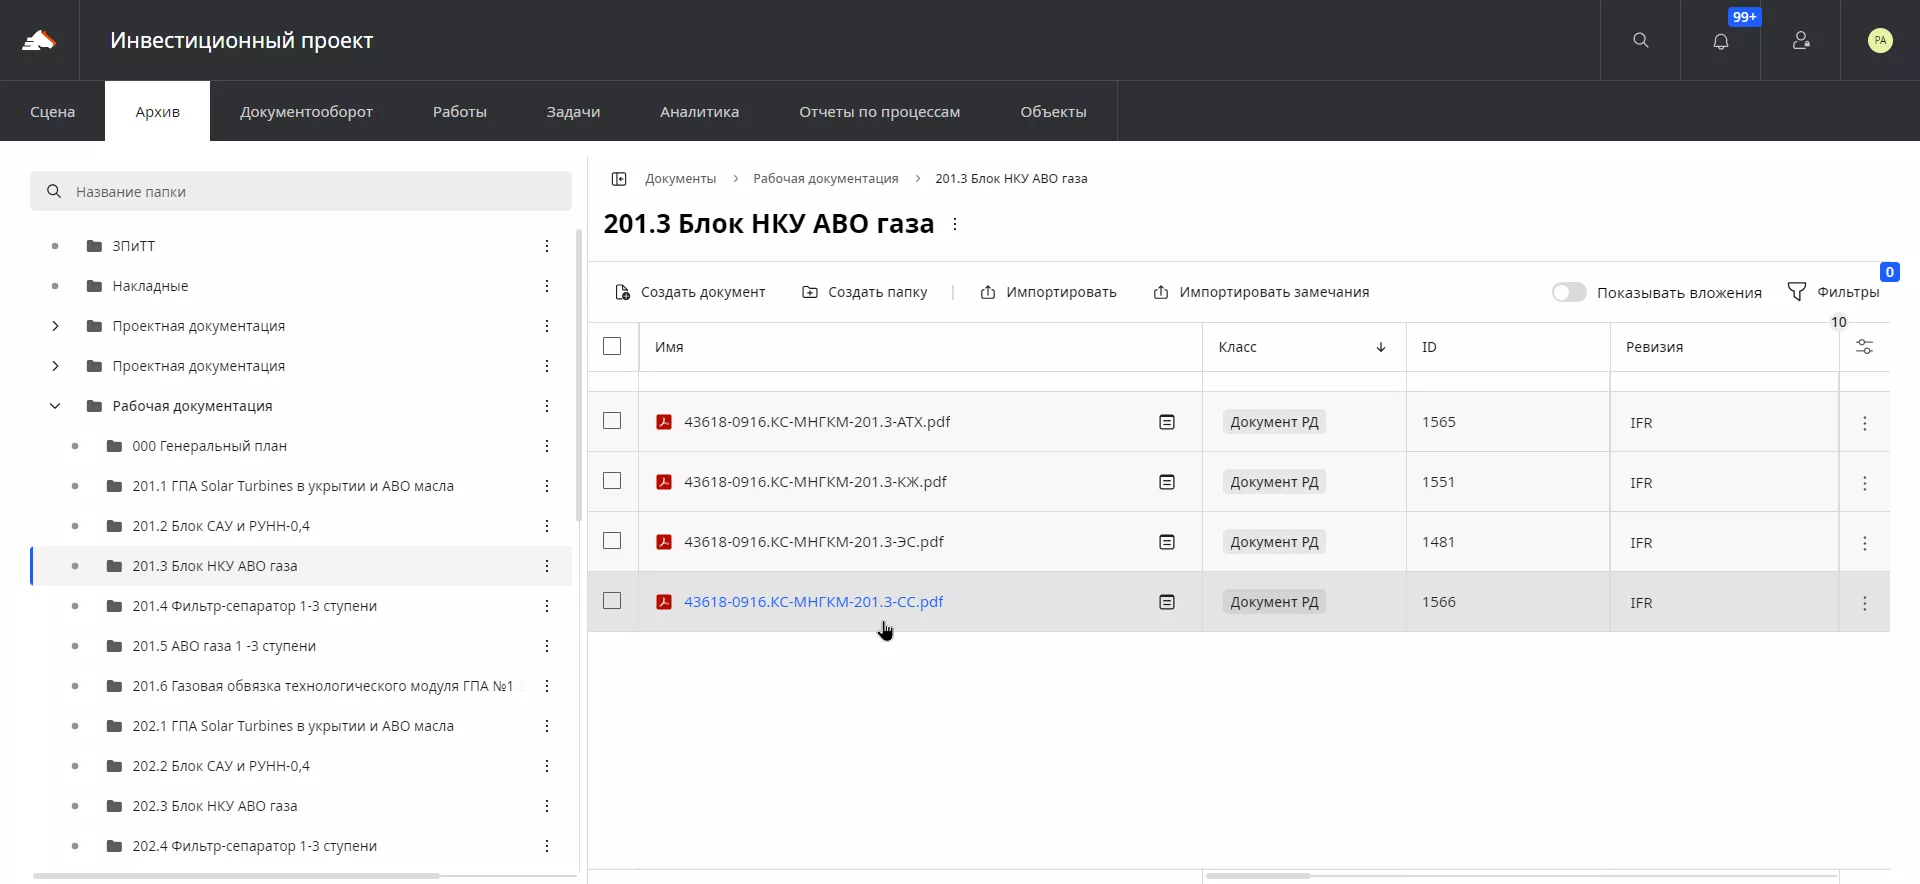Viewport: 1920px width, 884px height.
Task: Sort by Класс column arrow
Action: (x=1380, y=347)
